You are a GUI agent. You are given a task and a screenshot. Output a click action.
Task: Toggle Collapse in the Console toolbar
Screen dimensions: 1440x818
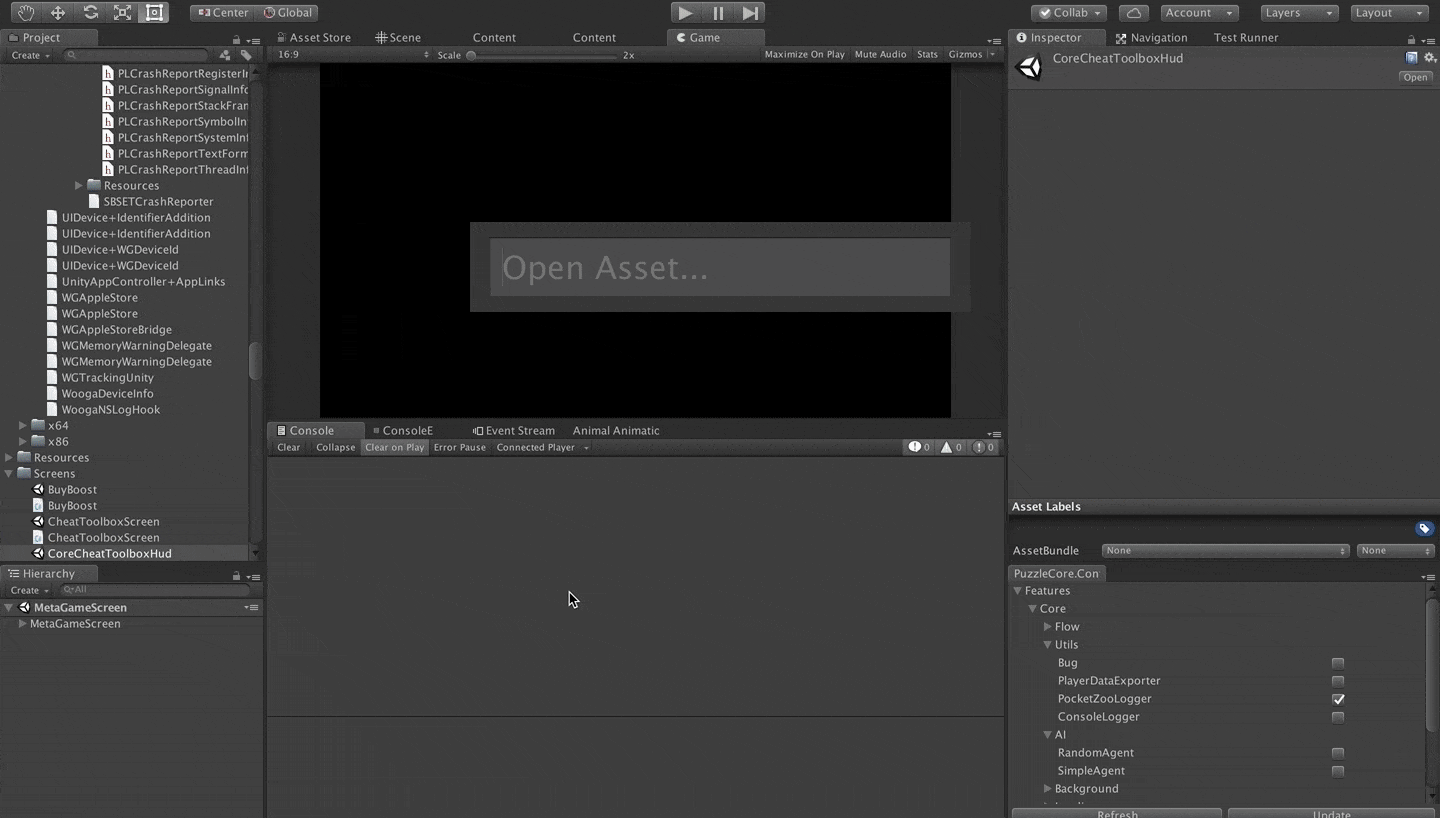point(335,447)
